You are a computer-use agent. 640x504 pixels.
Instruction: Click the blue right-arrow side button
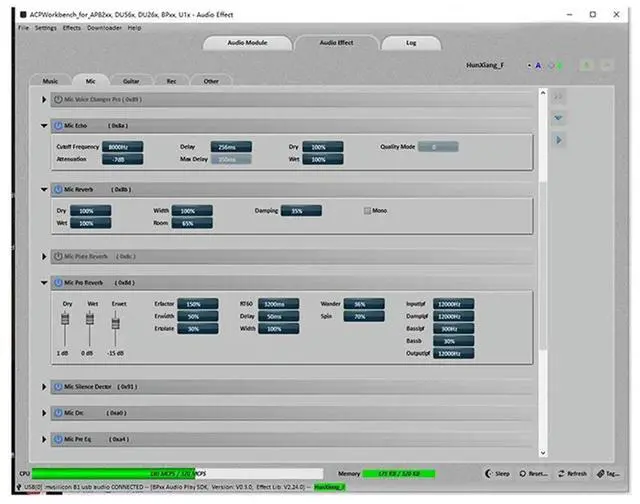pos(558,140)
